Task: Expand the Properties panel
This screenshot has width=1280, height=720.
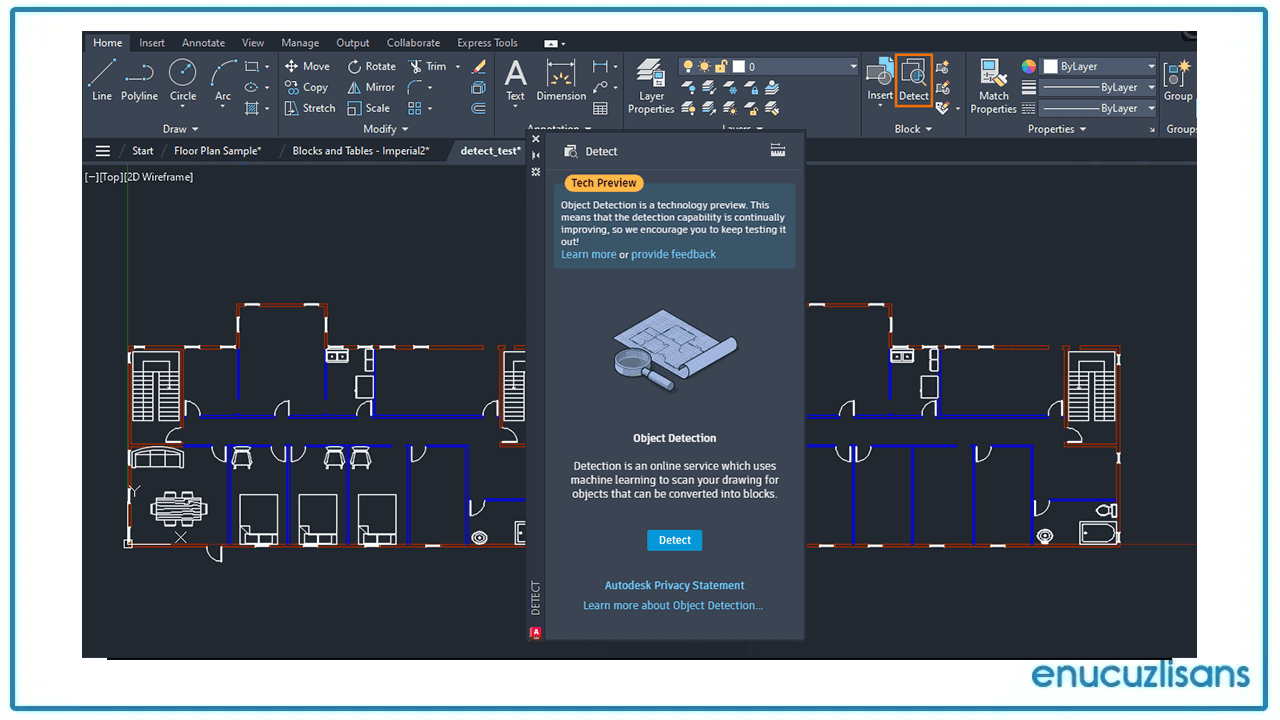Action: point(1057,129)
